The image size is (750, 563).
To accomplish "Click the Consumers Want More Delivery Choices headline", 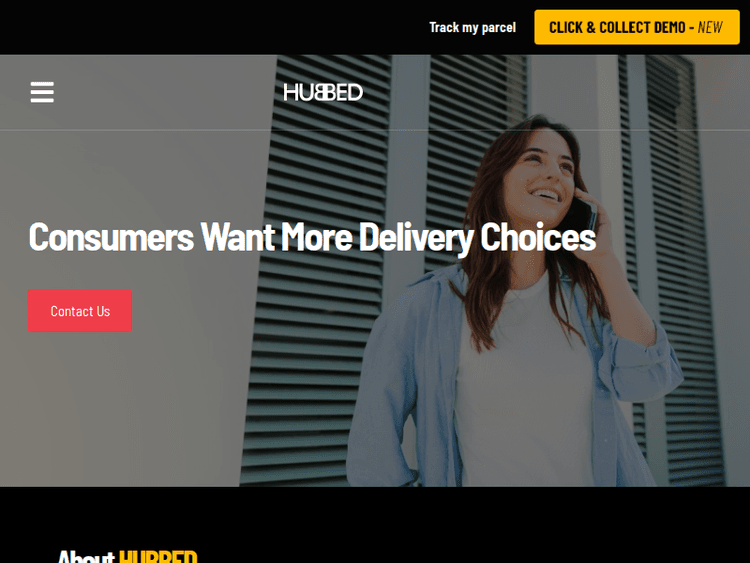I will click(312, 237).
